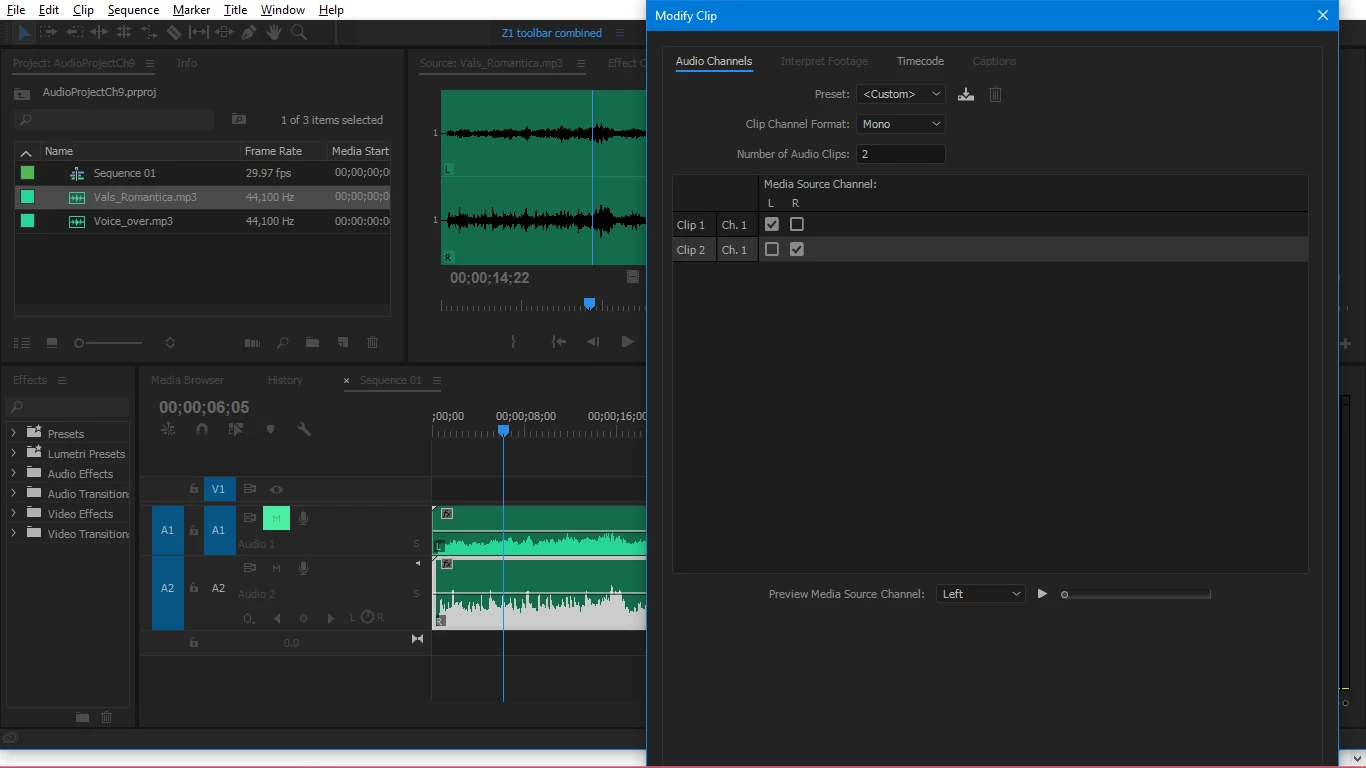Click the Number of Audio Clips field
Screen dimensions: 1366x768
click(x=901, y=154)
